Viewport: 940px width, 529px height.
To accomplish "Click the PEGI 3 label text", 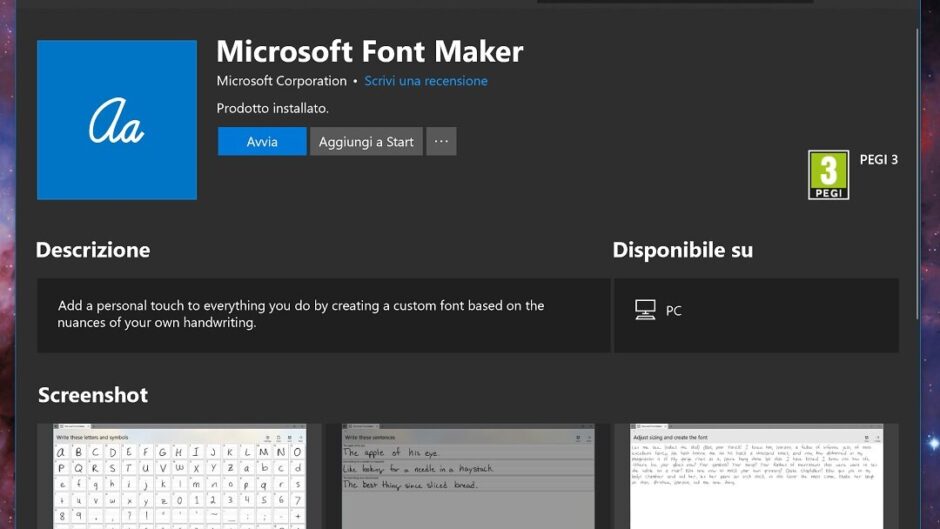I will tap(879, 160).
